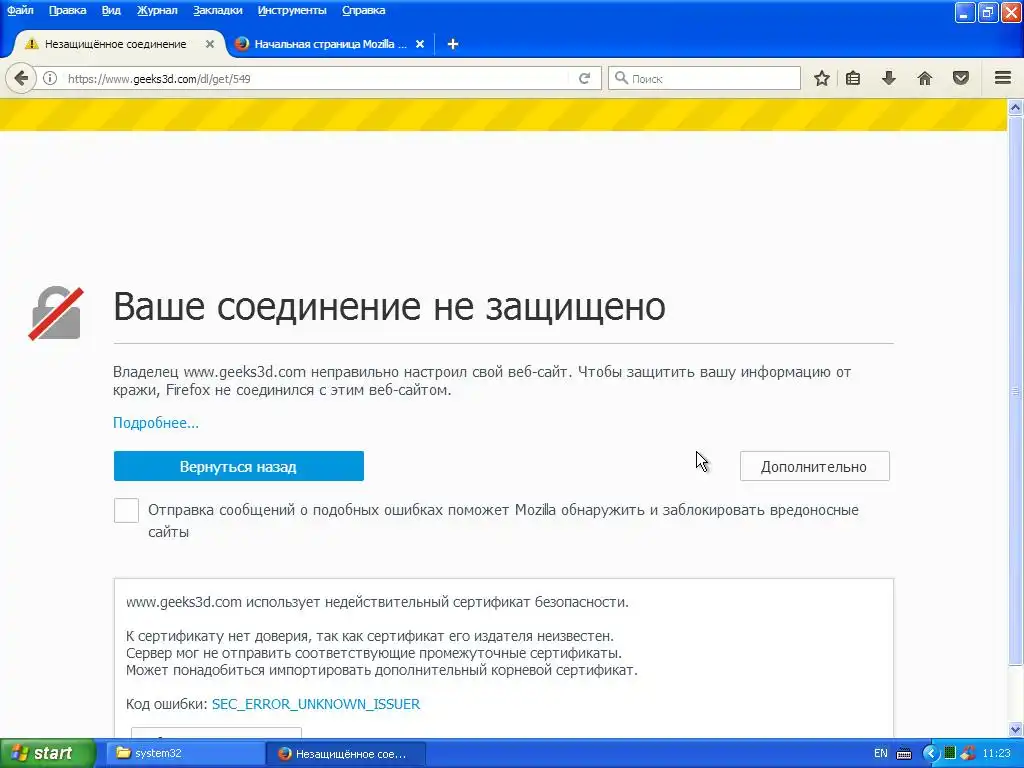Screen dimensions: 1024x768
Task: Minimize the Firefox window
Action: tap(965, 12)
